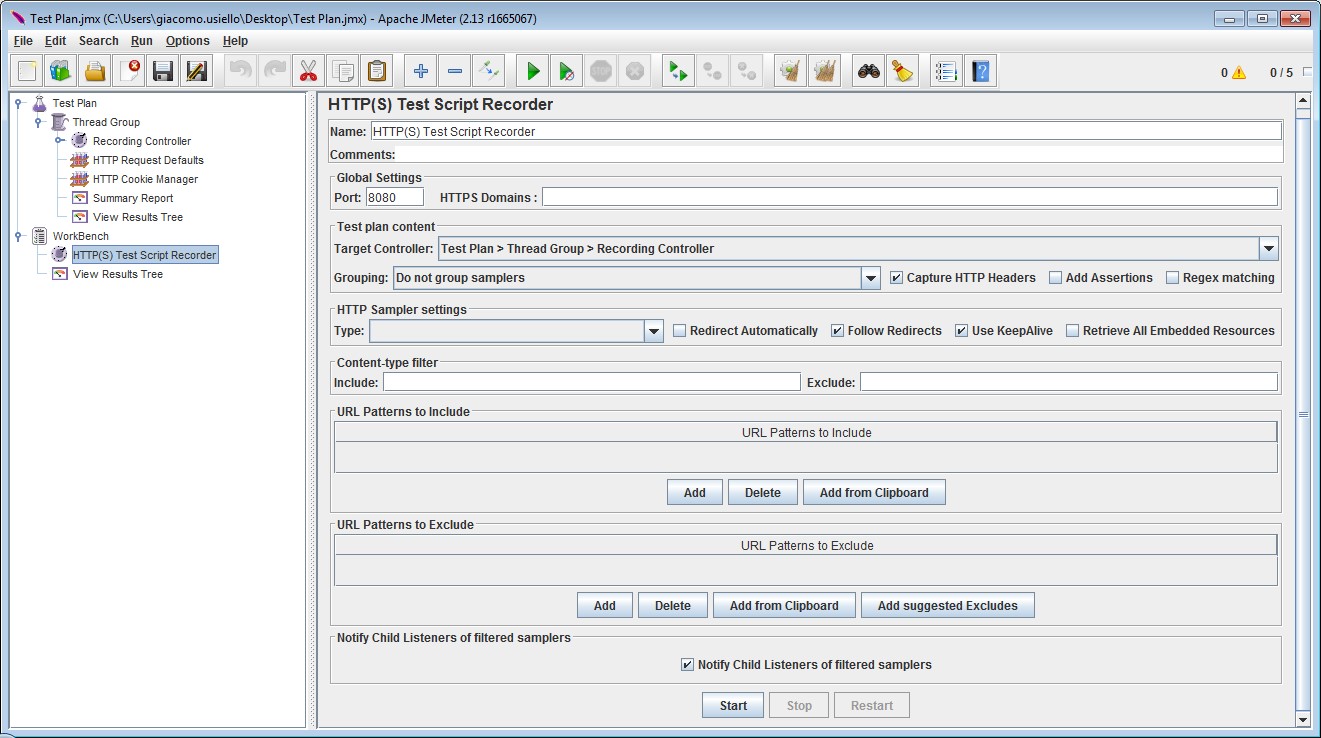Paste using the clipboard icon
Screen dimensions: 1321x738
pos(376,71)
